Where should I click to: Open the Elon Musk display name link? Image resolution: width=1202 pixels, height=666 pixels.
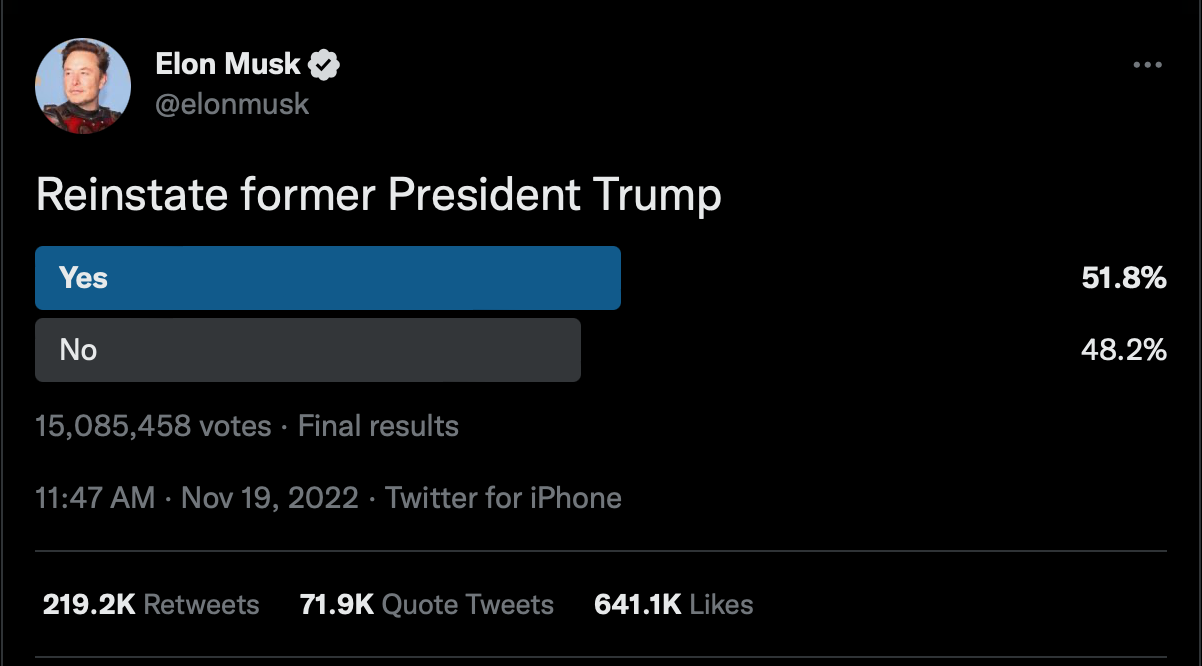pos(228,64)
